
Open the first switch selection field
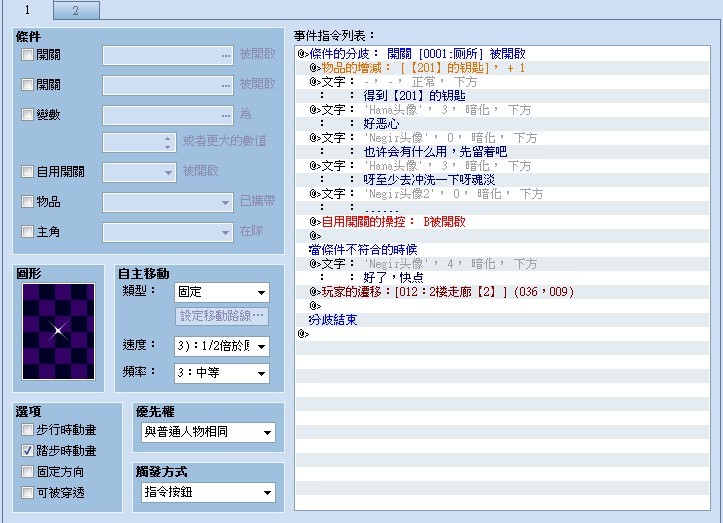pyautogui.click(x=168, y=55)
